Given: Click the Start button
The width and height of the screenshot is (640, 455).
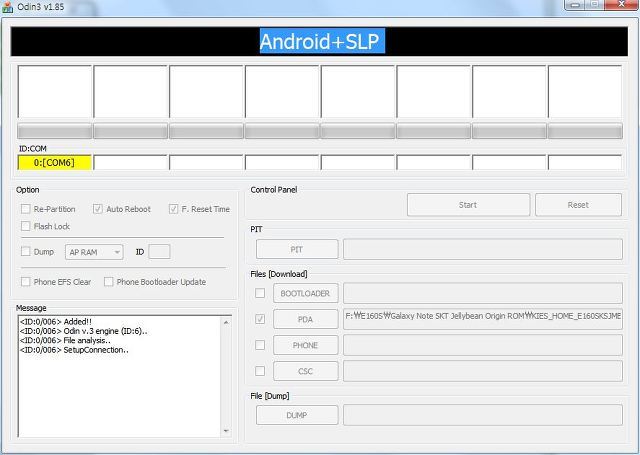Looking at the screenshot, I should 468,205.
